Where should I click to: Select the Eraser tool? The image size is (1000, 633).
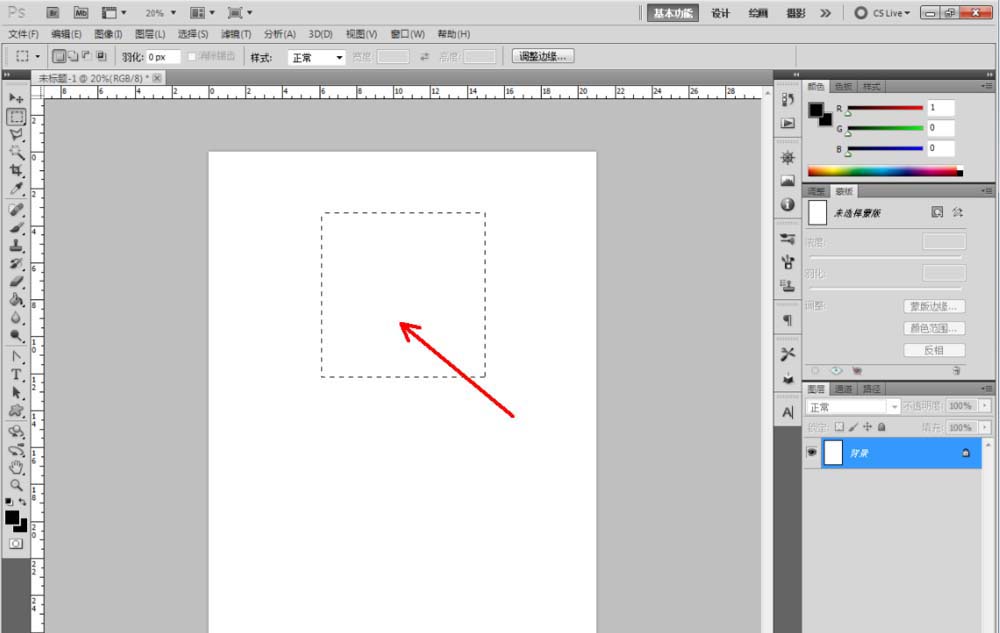pos(16,282)
